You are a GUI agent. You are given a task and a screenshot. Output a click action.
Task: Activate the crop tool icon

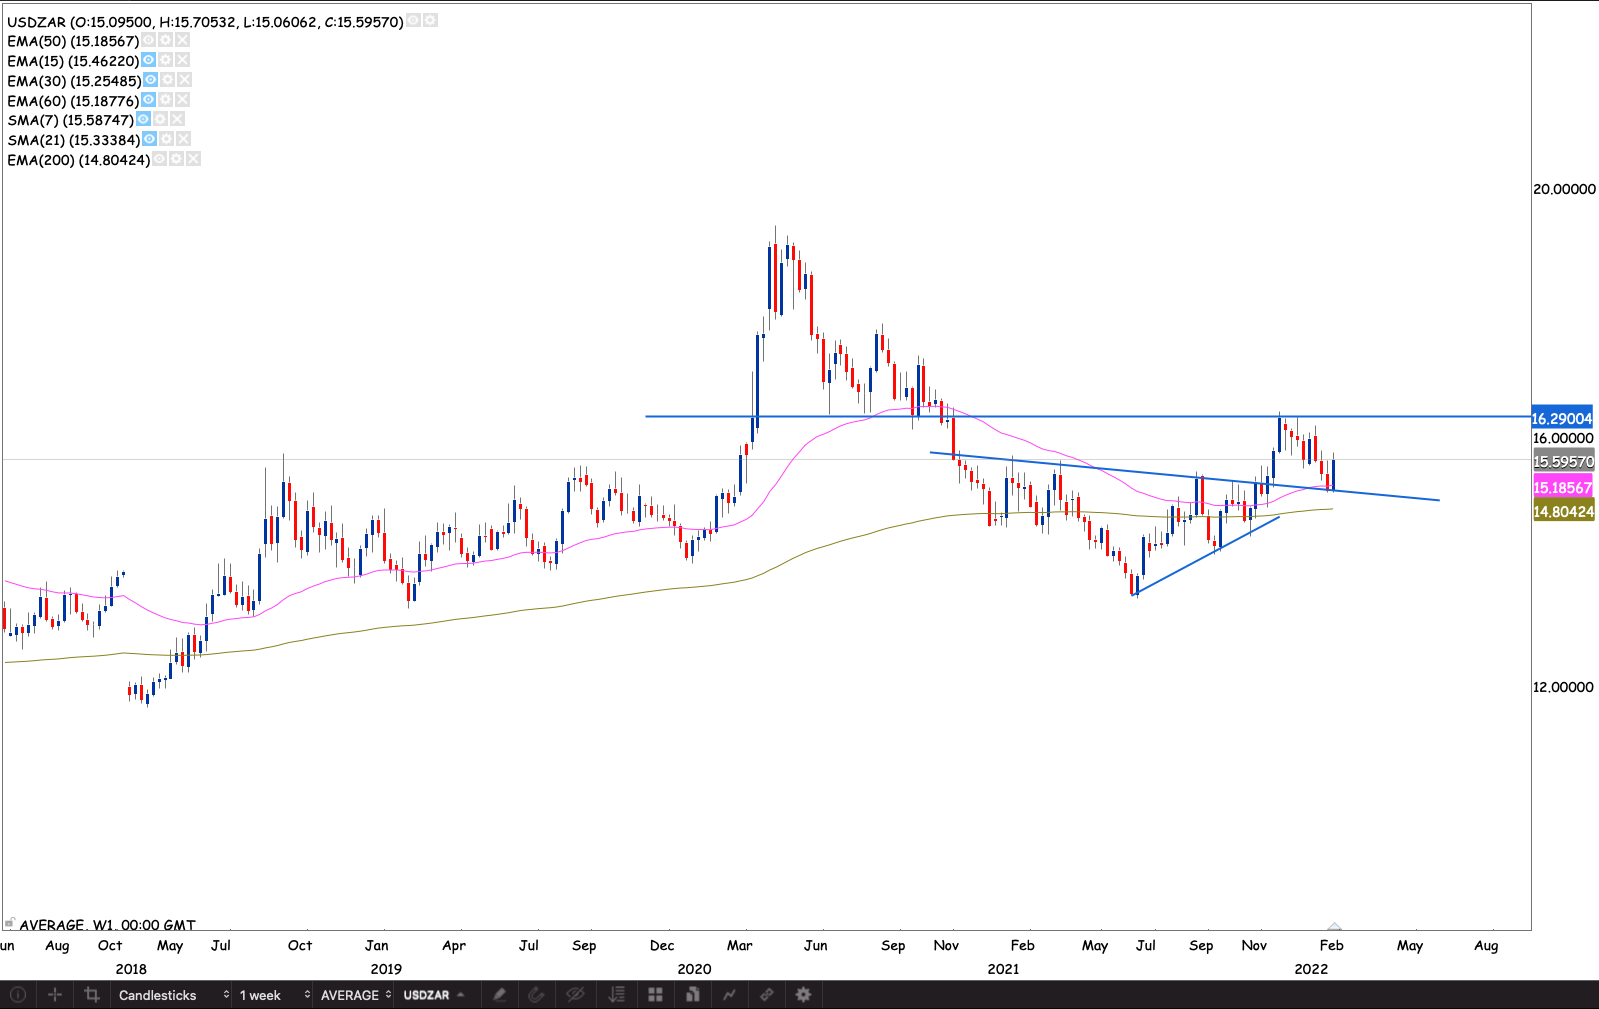(92, 995)
